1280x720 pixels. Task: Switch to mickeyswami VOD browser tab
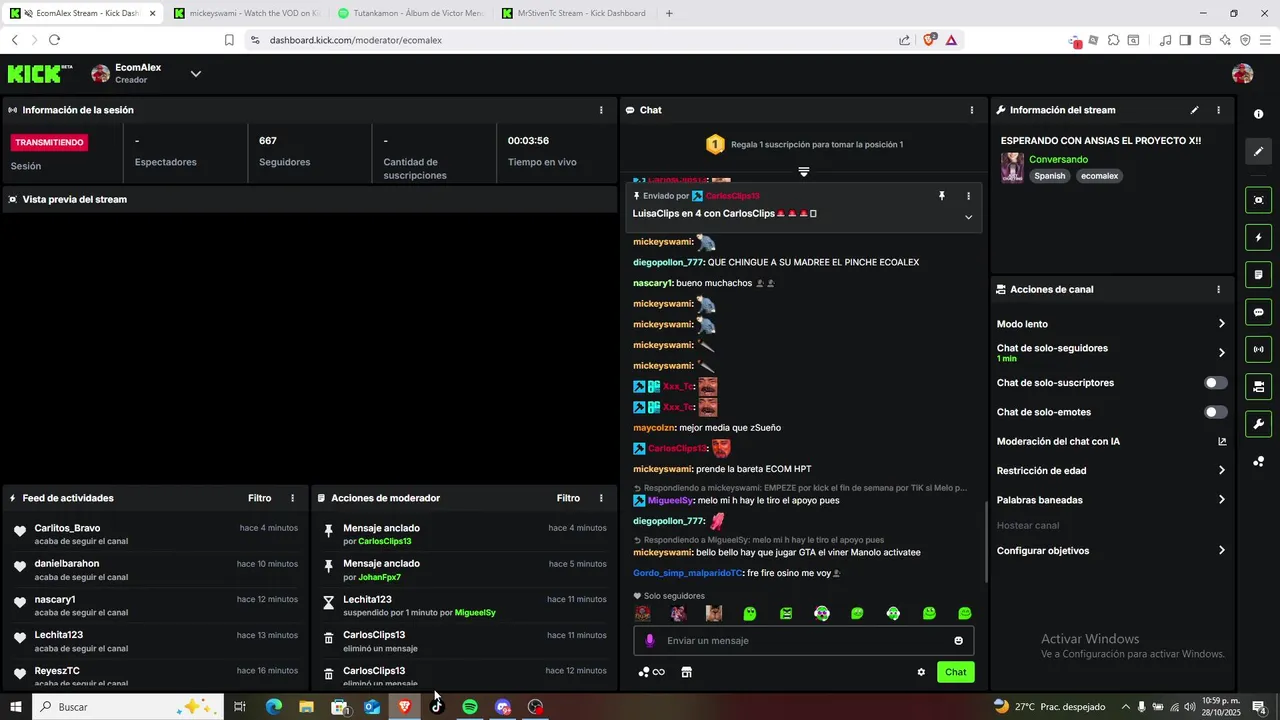tap(245, 13)
